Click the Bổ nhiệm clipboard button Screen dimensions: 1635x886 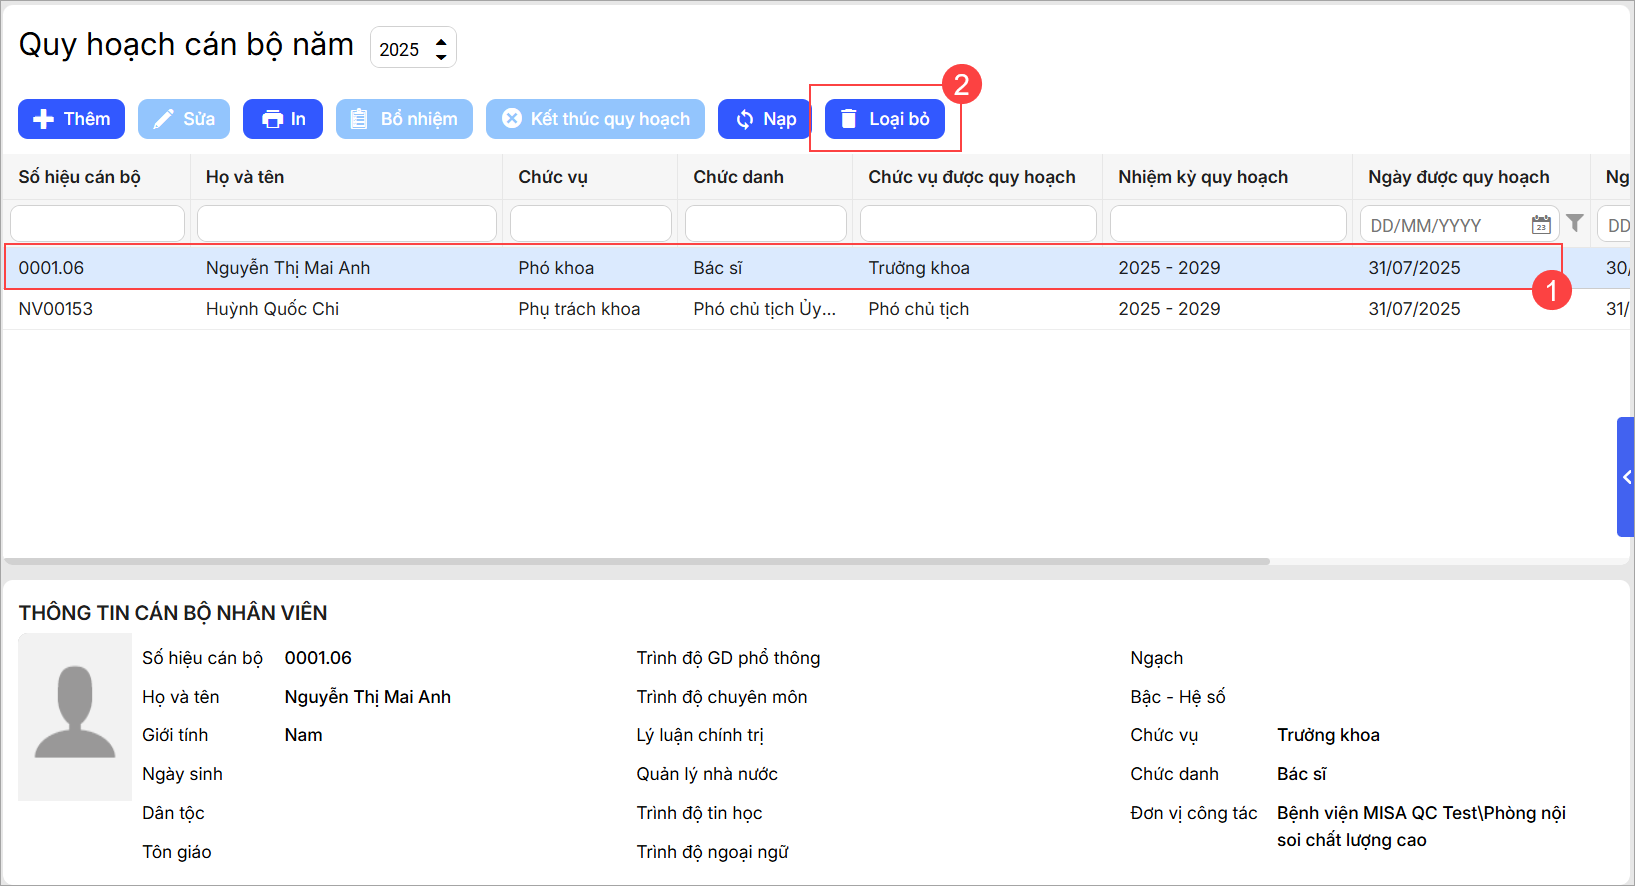[404, 119]
